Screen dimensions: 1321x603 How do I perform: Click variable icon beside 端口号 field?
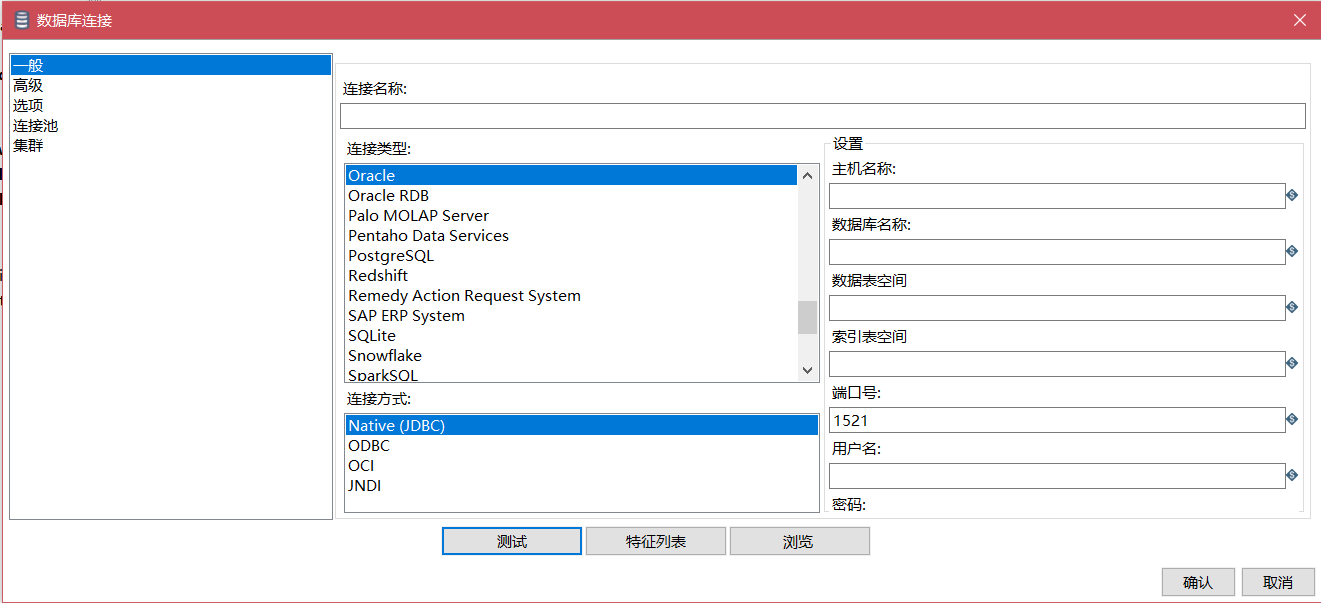[1292, 420]
